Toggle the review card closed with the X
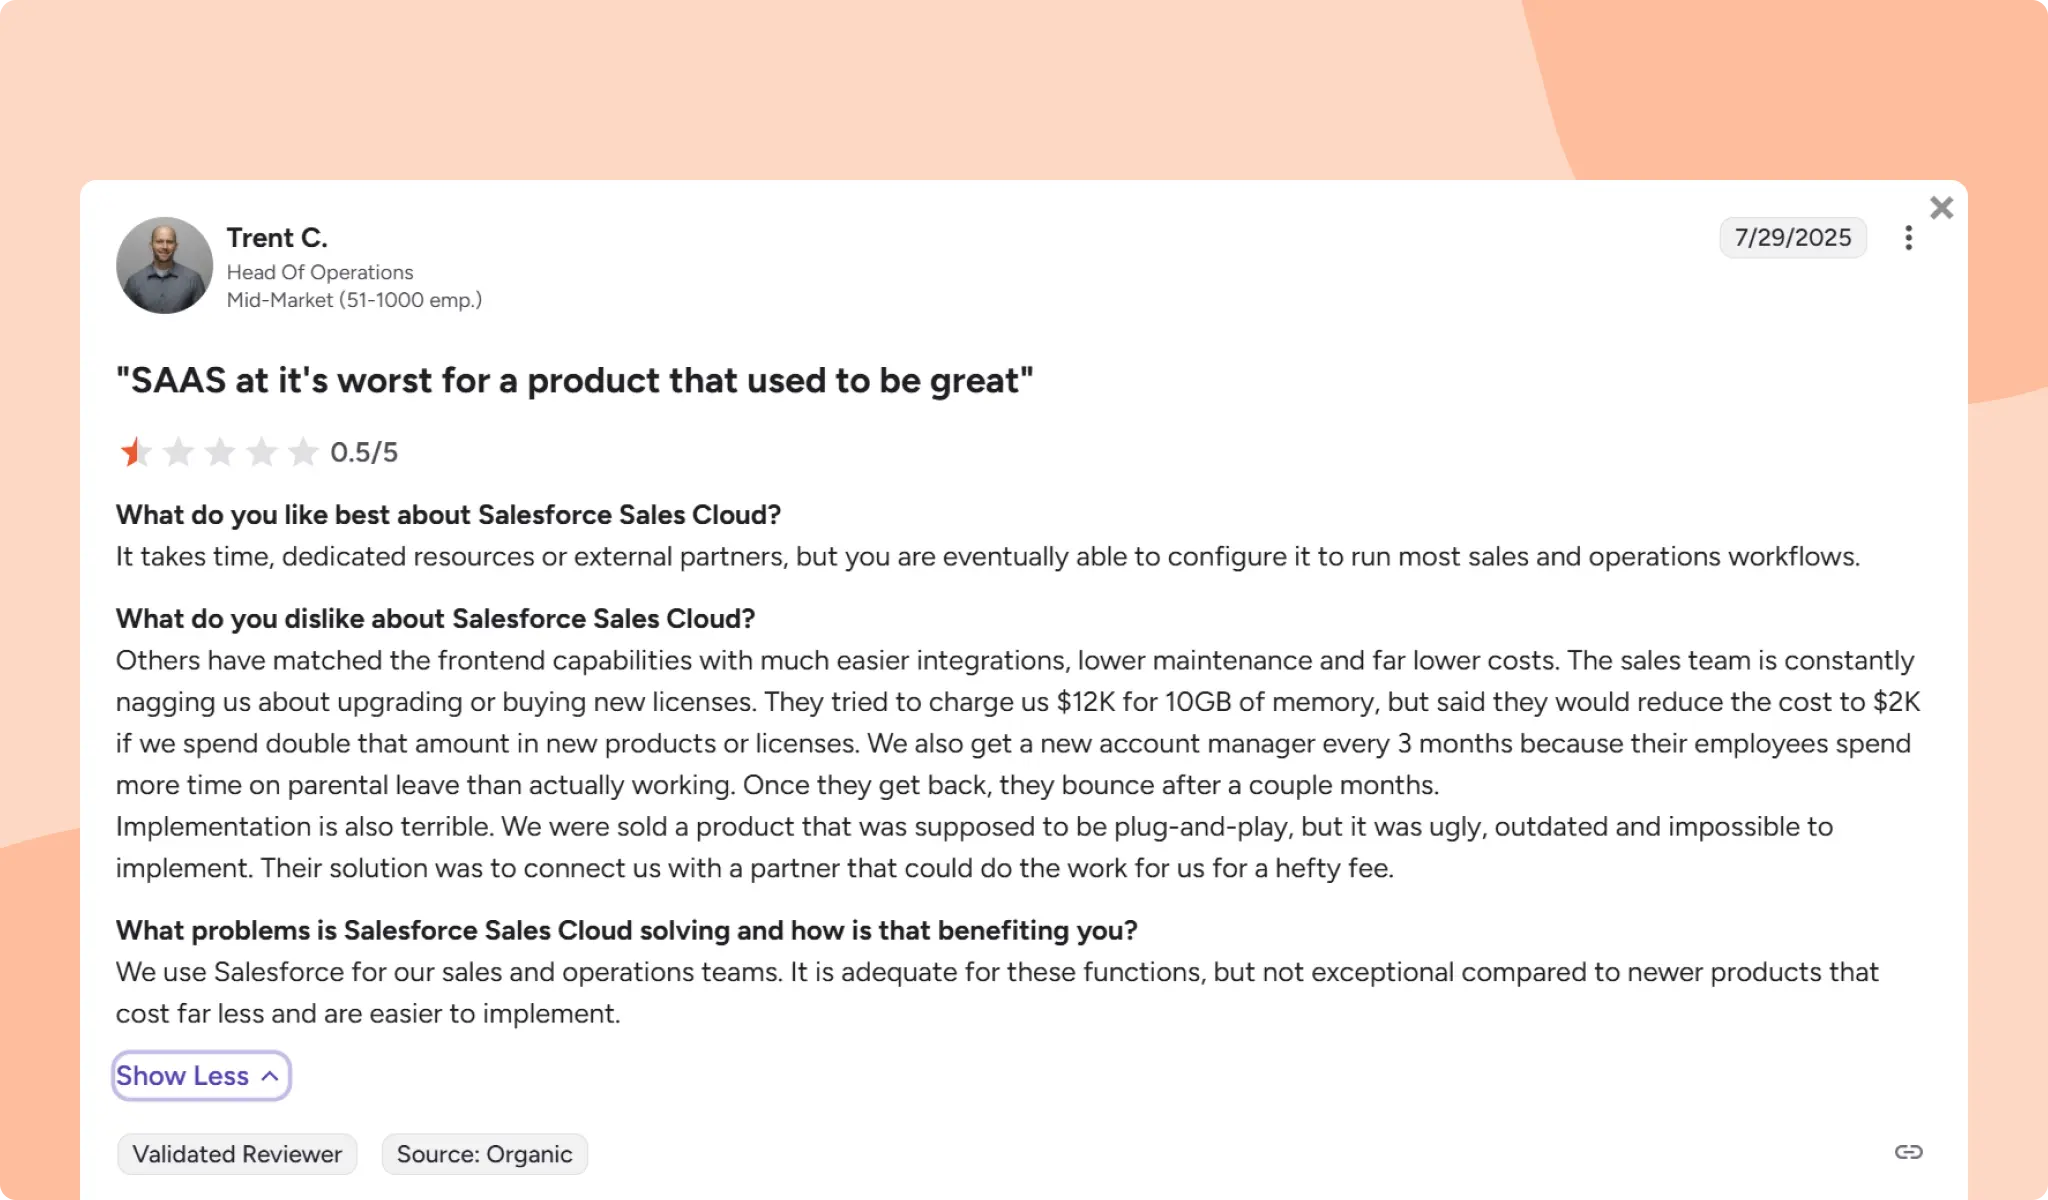 tap(1942, 208)
